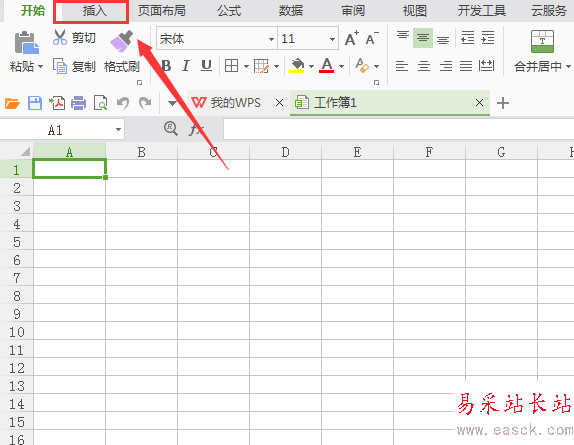This screenshot has height=445, width=574.
Task: Open the 公式 (Formulas) tab
Action: 229,11
